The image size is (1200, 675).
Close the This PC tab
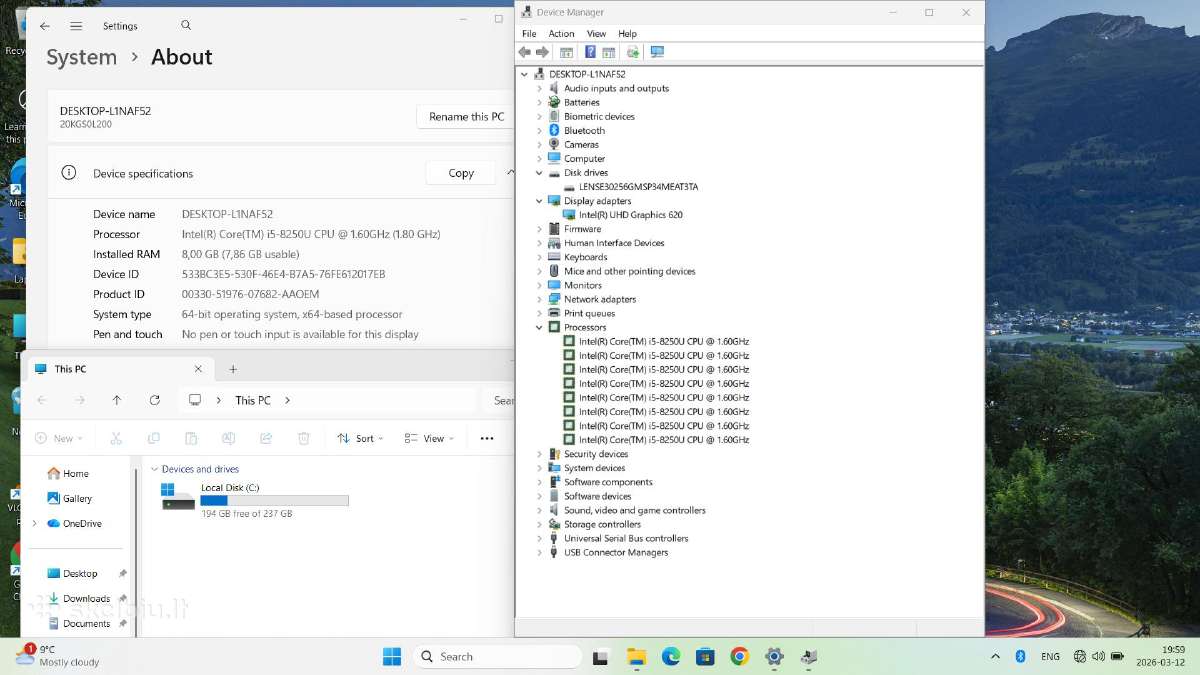coord(198,369)
